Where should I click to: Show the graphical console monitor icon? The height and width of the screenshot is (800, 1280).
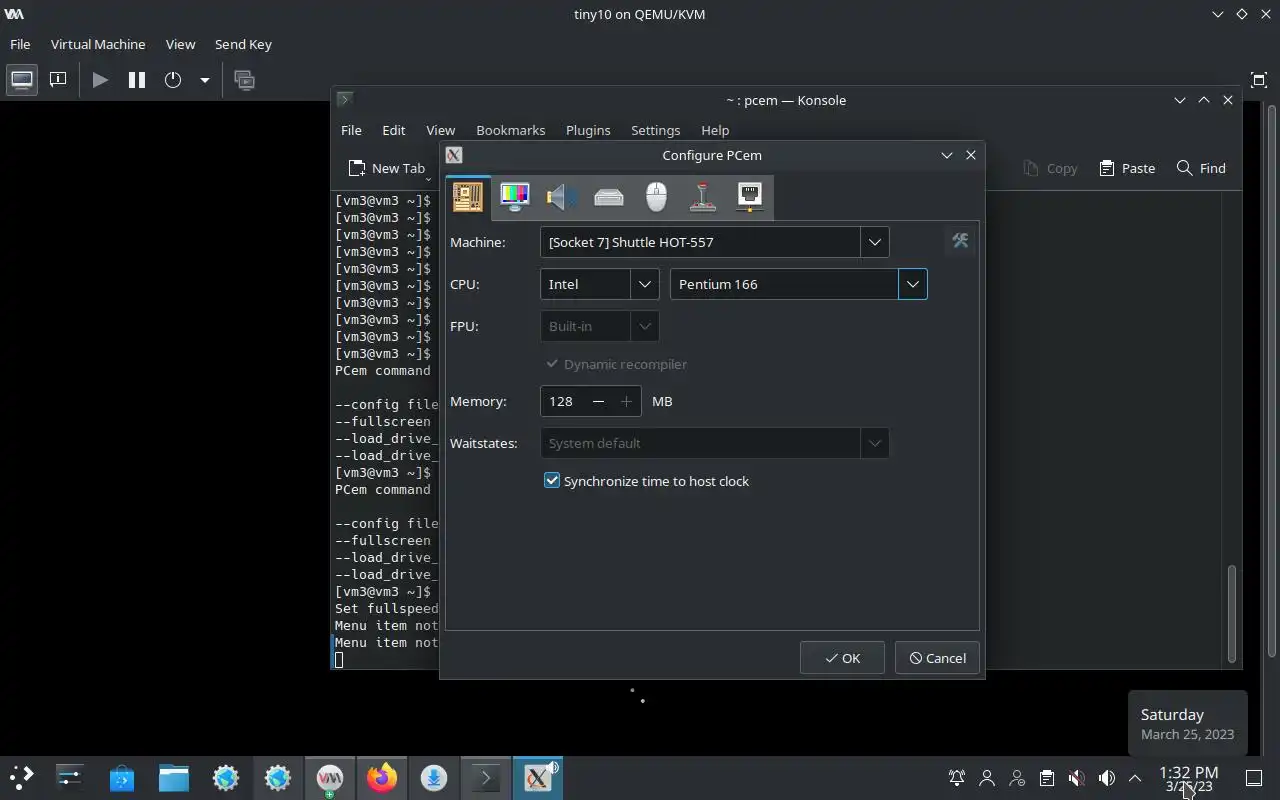(x=21, y=80)
